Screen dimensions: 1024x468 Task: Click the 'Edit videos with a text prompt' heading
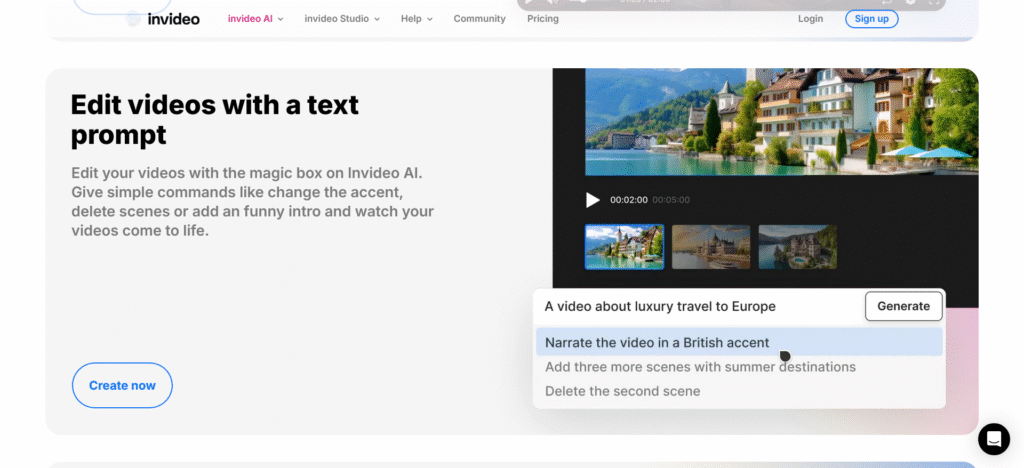tap(215, 119)
